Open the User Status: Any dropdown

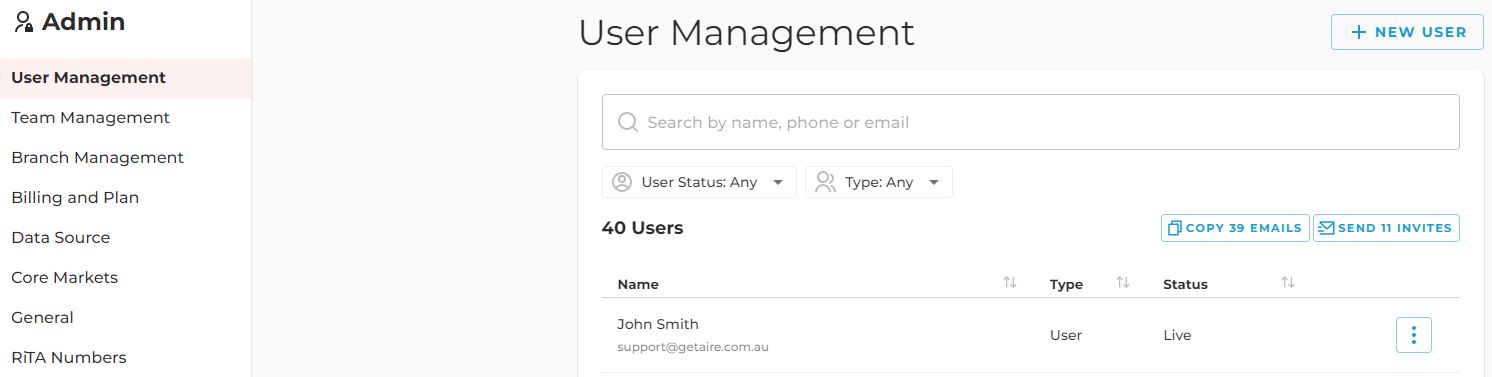click(699, 182)
